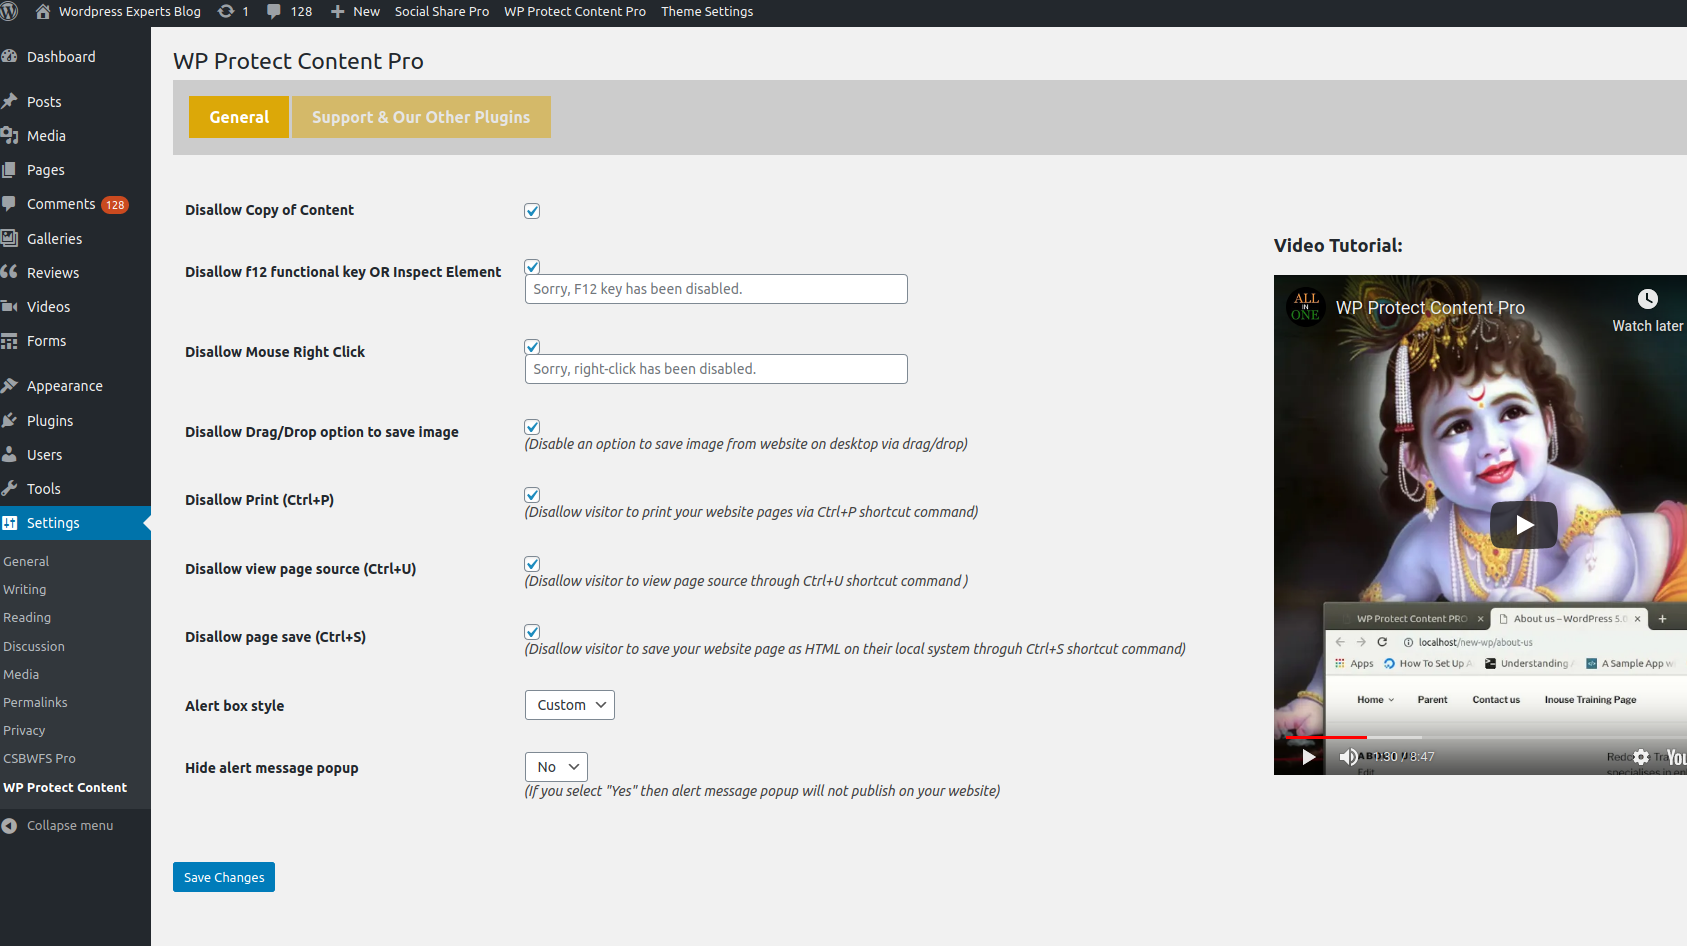Click the WP Protect Content Pro video title
The image size is (1687, 946).
(x=1430, y=308)
